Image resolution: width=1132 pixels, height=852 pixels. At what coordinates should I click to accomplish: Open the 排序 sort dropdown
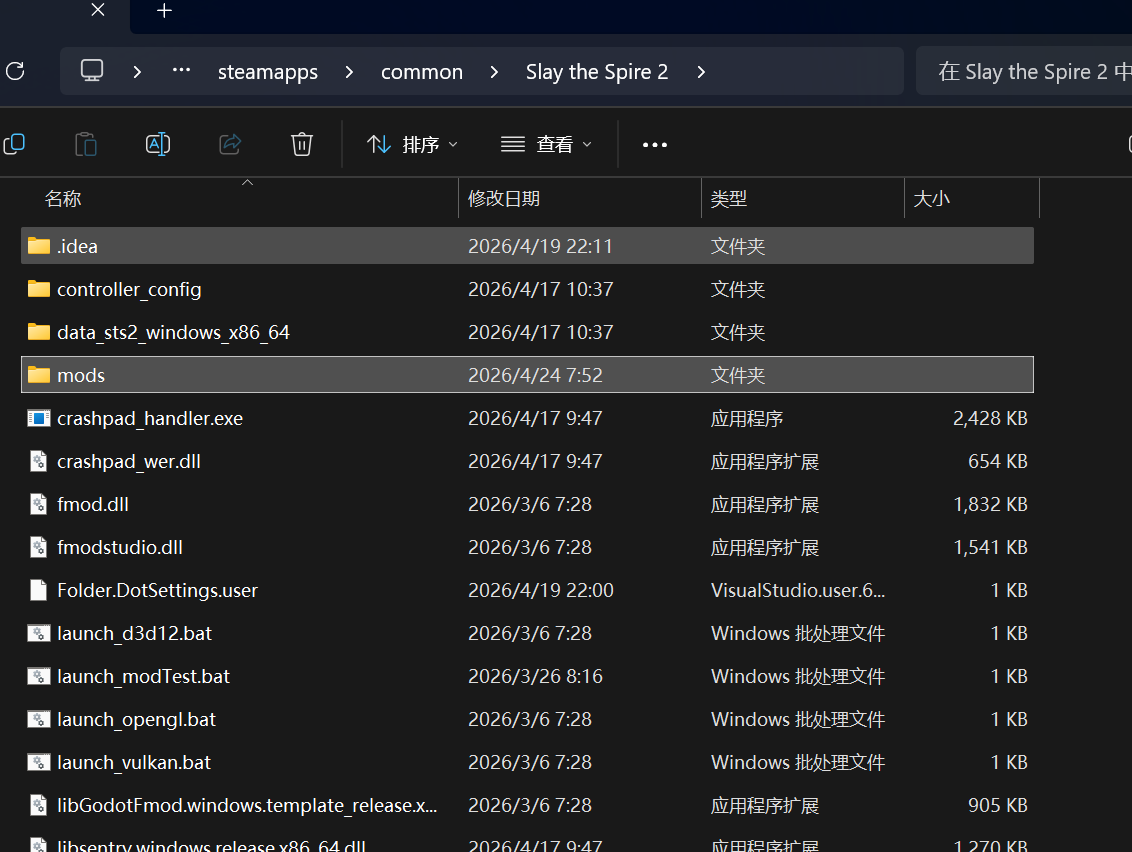coord(412,144)
